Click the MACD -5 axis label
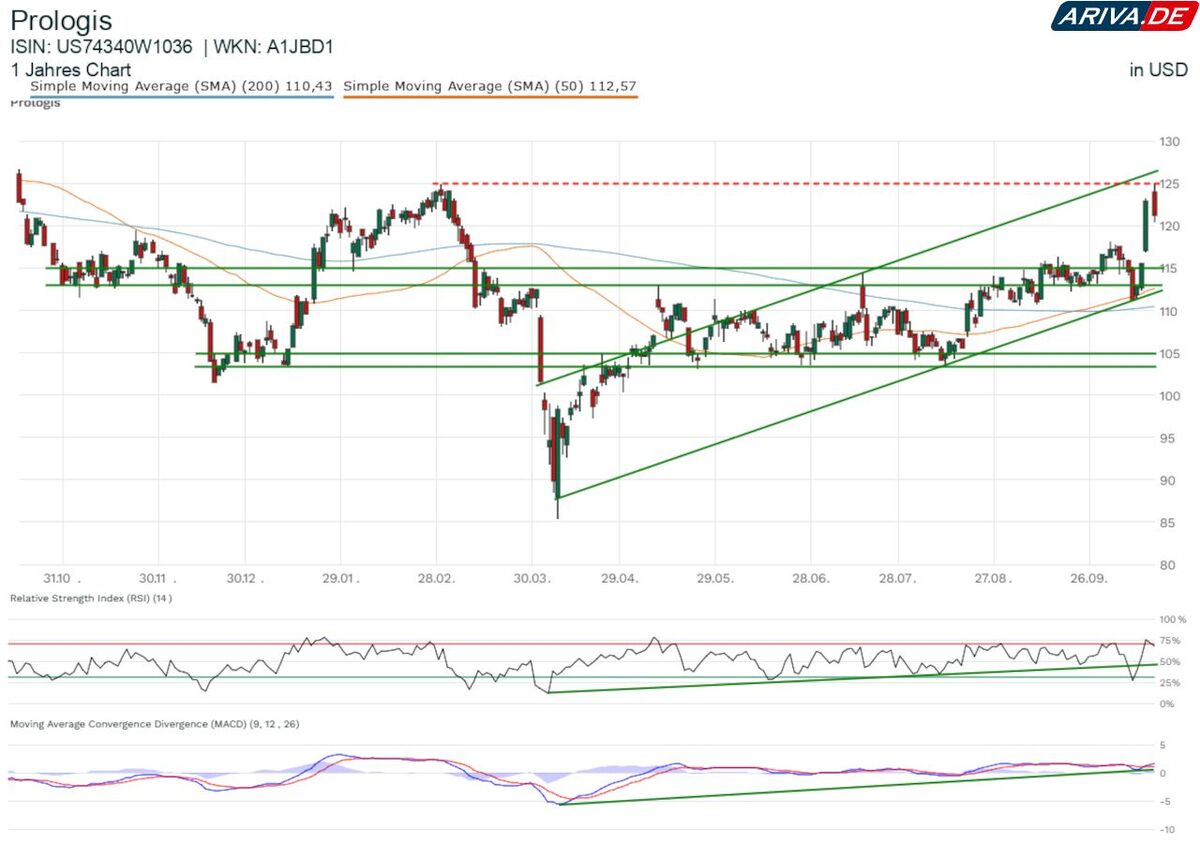Viewport: 1200px width, 843px height. [x=1165, y=802]
